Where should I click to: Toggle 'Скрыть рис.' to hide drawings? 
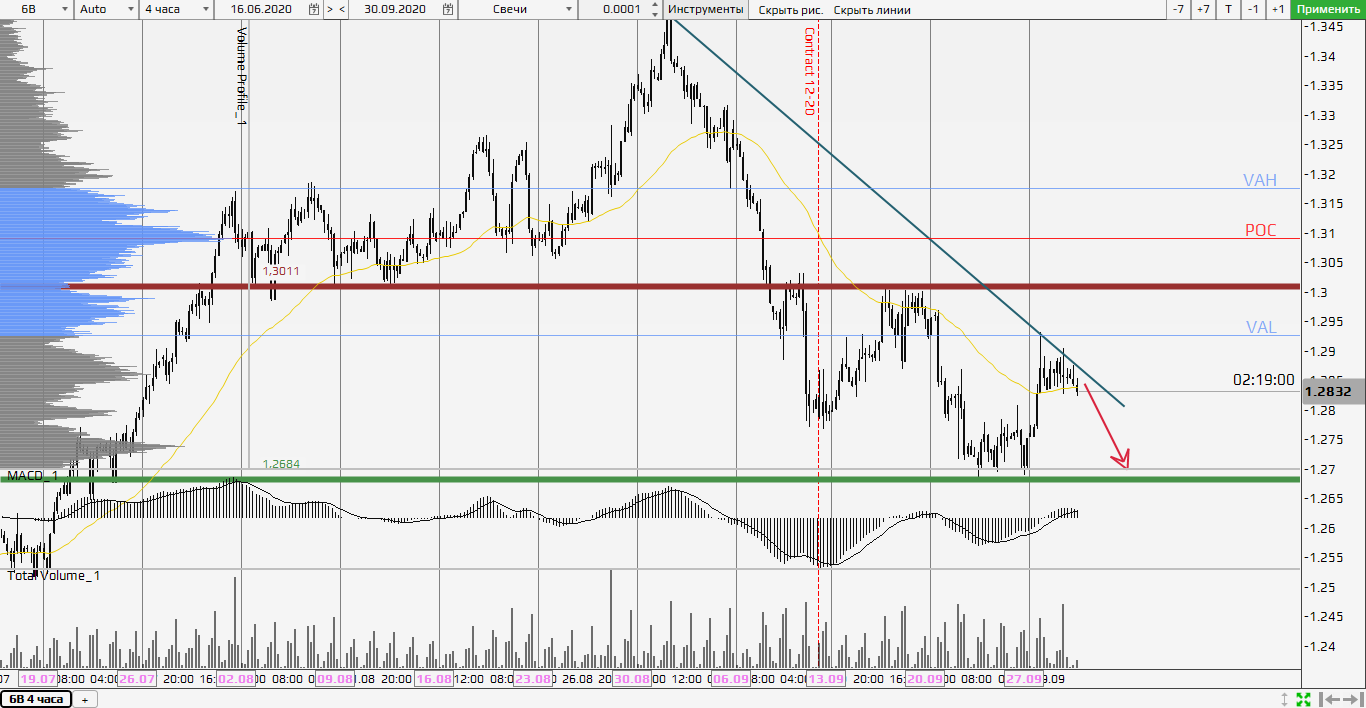pos(790,9)
